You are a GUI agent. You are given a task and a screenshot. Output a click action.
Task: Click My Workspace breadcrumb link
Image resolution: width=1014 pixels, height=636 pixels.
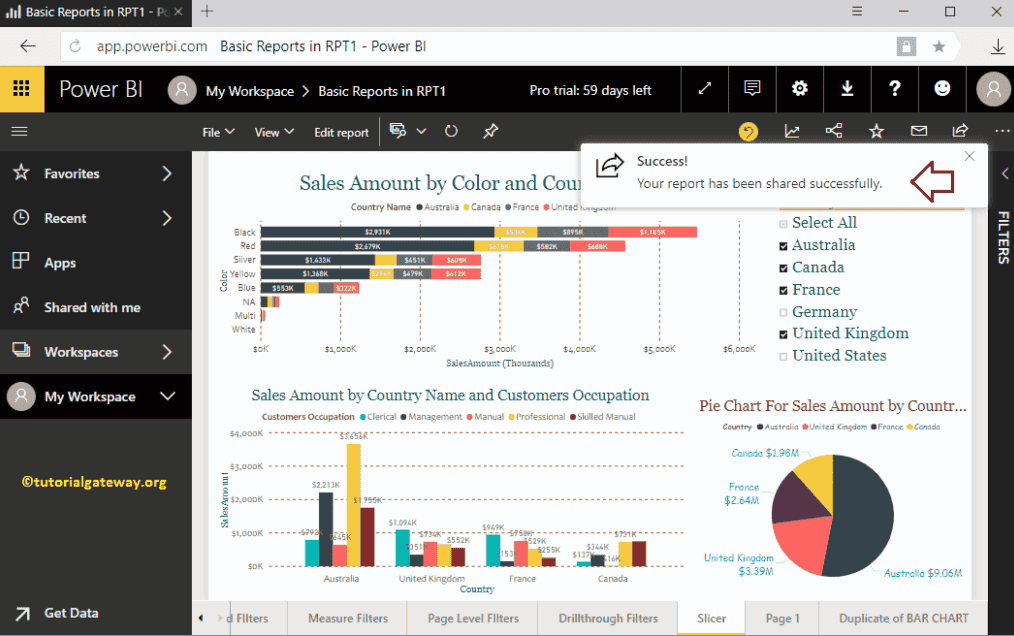click(250, 91)
